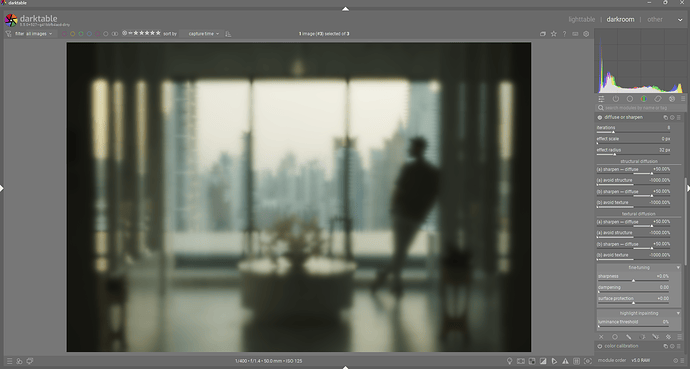Screen dimensions: 690x369
Task: Toggle the blue color label filter
Action: pos(89,34)
